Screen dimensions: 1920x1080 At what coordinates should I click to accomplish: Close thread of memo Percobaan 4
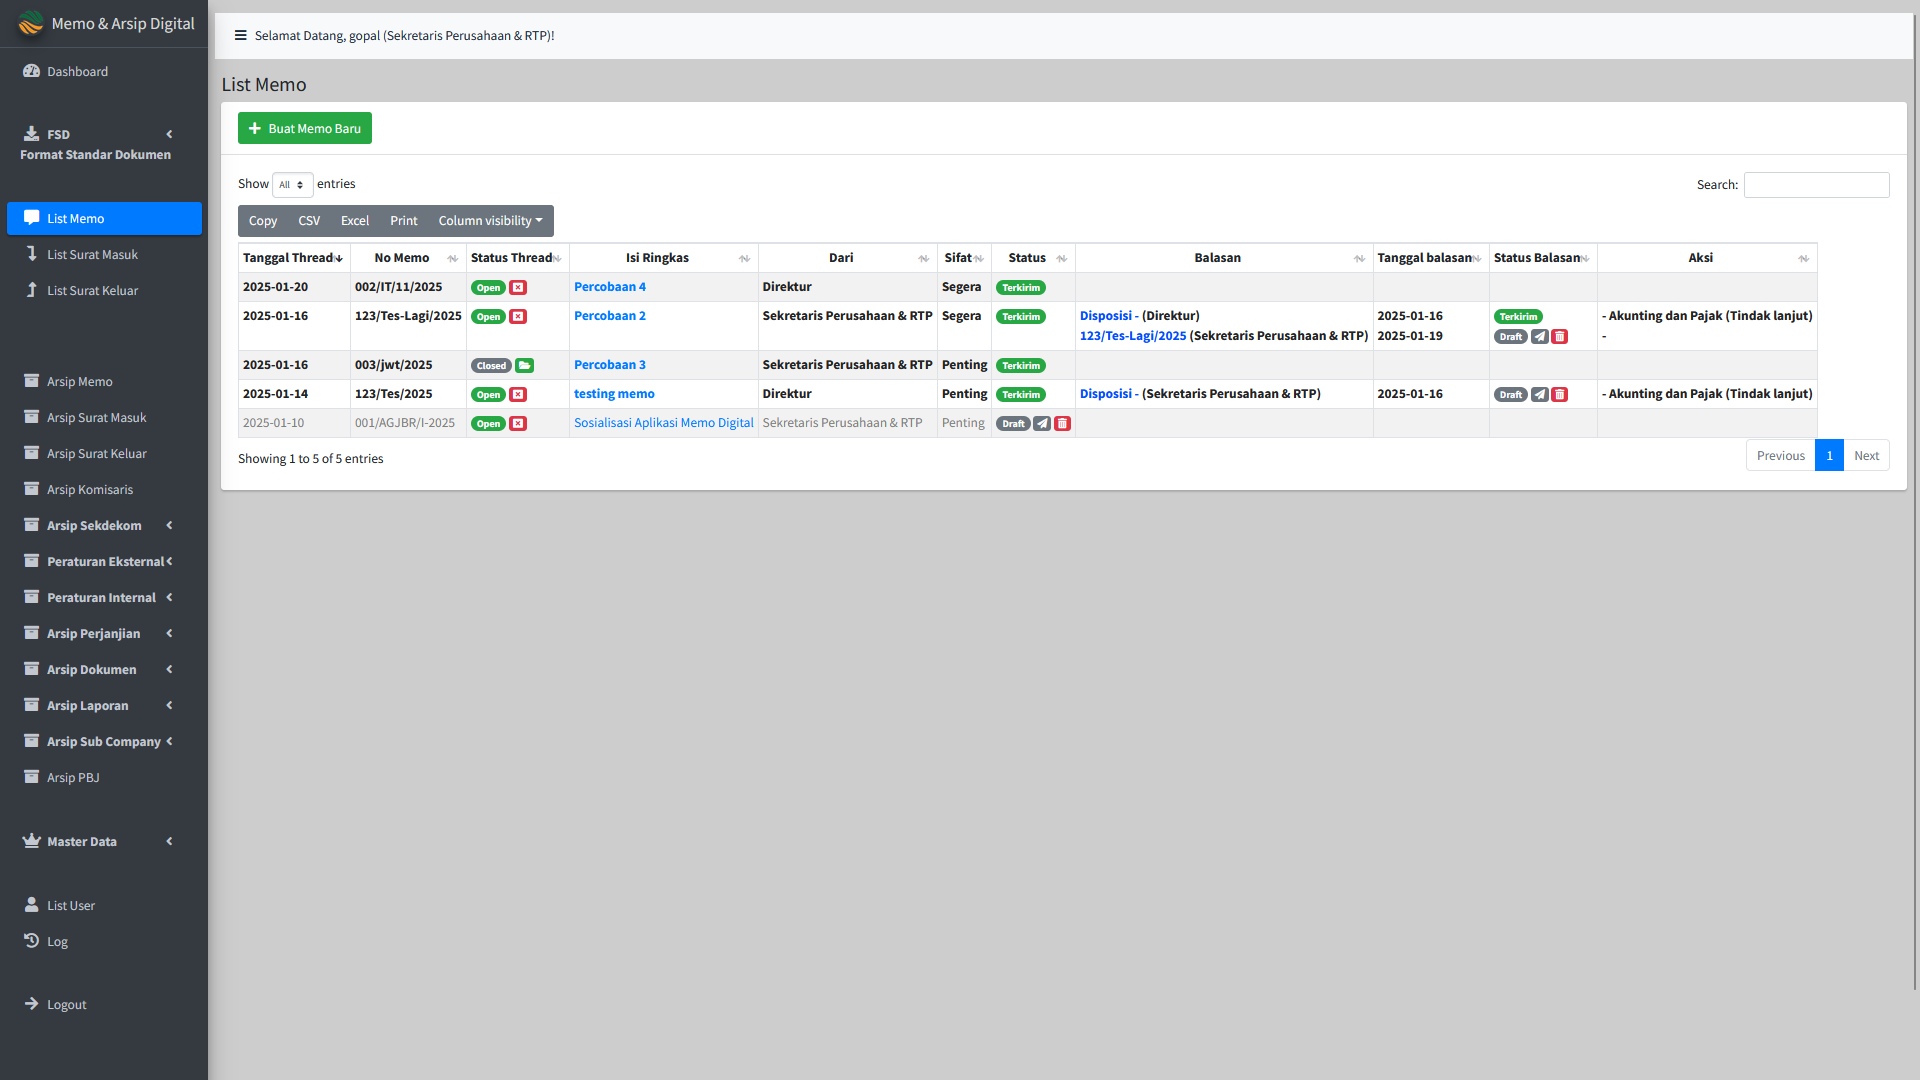point(518,288)
